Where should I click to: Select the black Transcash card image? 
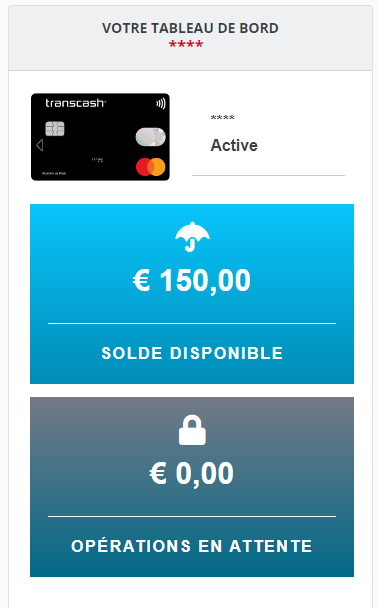coord(100,137)
